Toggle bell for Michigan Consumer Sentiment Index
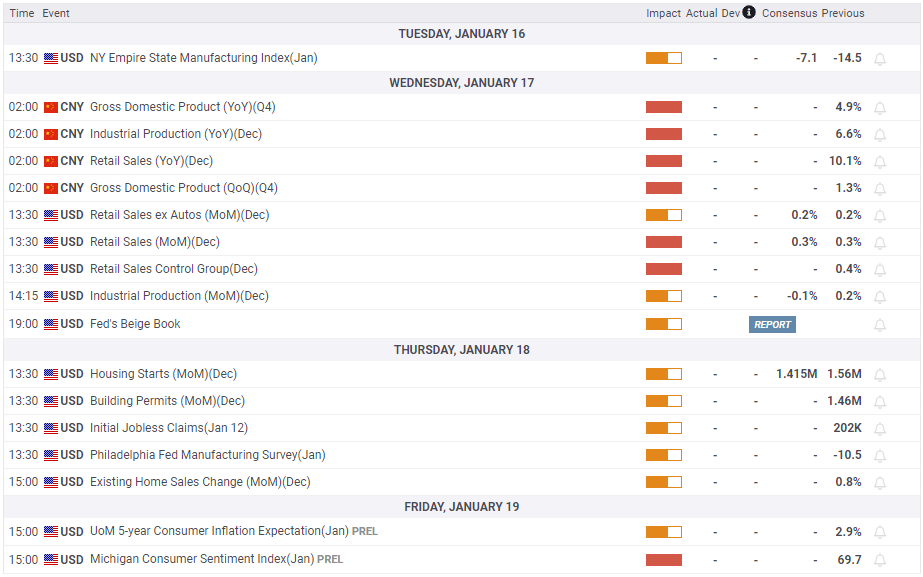 (879, 560)
